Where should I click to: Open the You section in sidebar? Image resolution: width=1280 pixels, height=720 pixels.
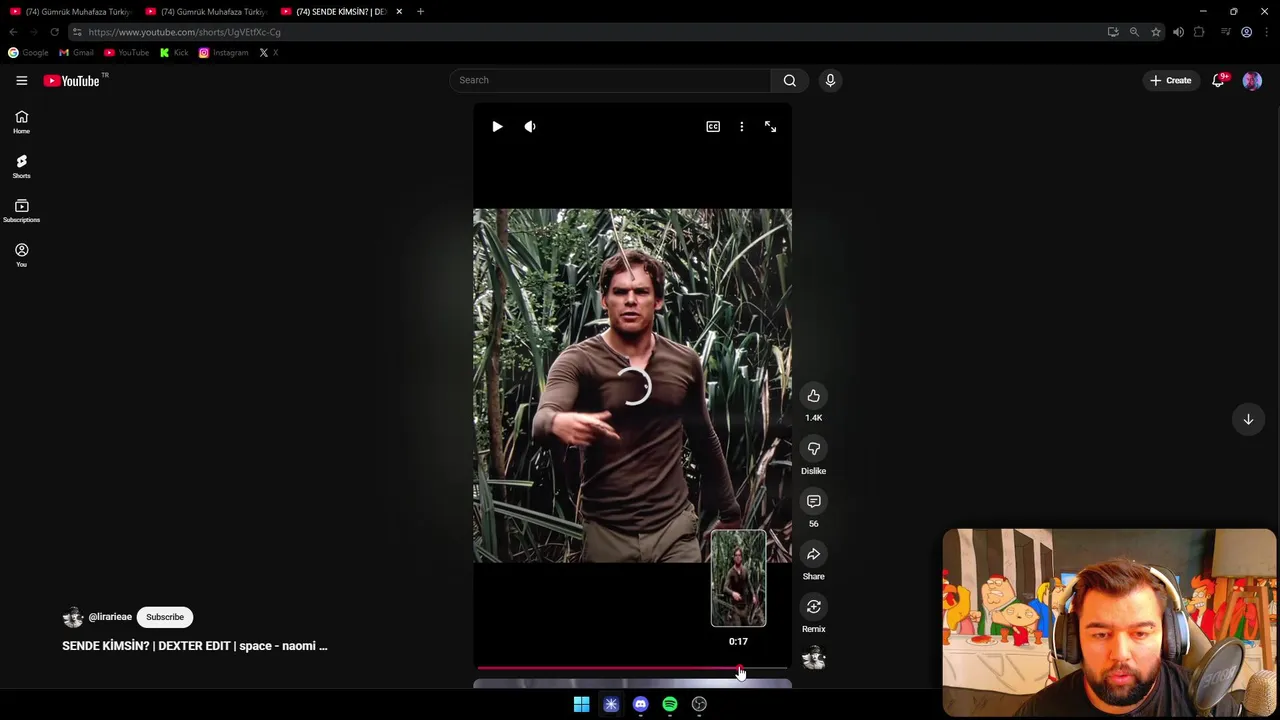[21, 255]
